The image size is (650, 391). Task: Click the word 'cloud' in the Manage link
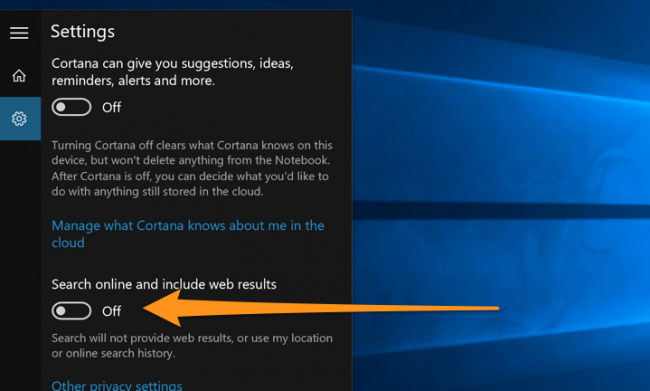coord(68,243)
